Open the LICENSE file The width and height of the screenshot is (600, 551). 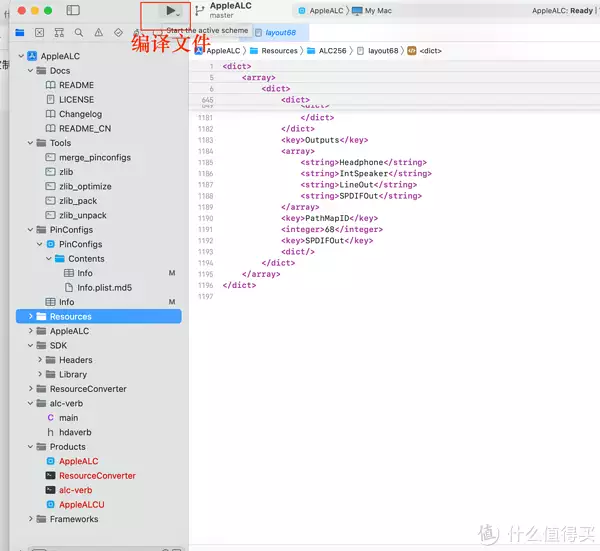coord(76,99)
